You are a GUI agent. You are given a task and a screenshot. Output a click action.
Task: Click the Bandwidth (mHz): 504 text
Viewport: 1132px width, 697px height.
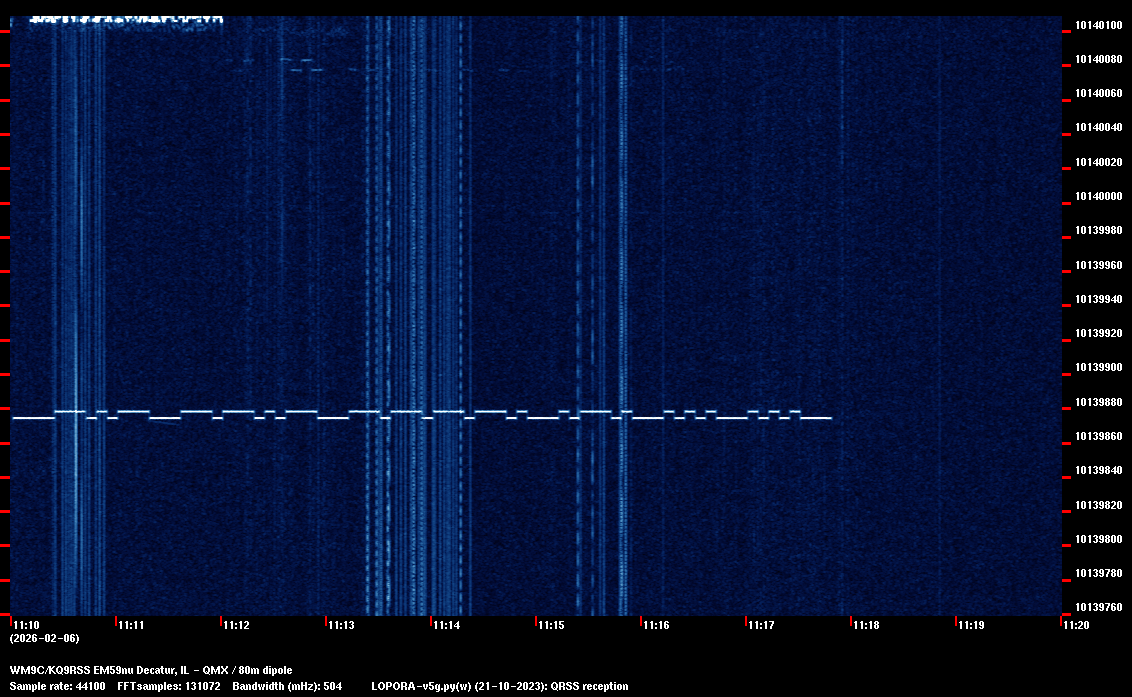(x=287, y=686)
